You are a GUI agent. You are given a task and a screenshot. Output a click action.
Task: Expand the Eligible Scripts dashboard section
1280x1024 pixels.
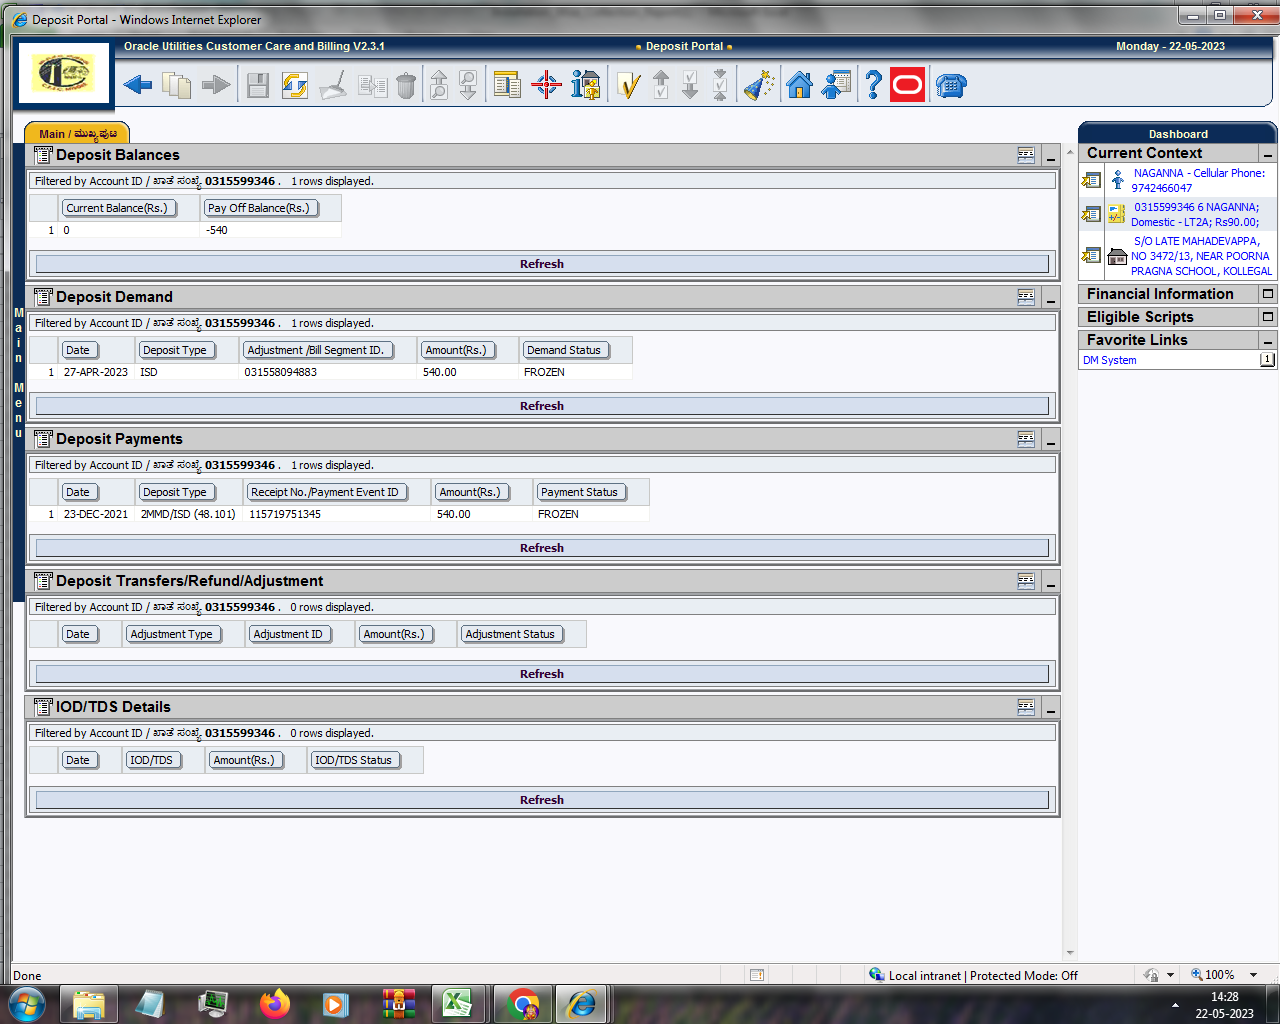tap(1268, 317)
